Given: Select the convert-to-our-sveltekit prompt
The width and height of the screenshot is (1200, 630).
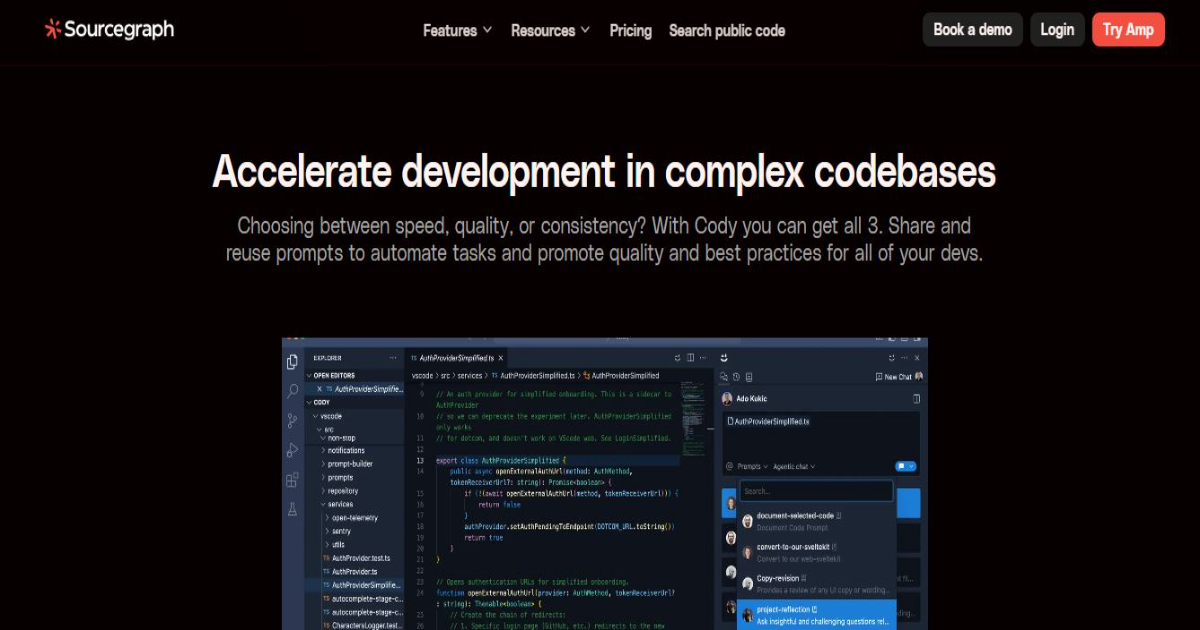Looking at the screenshot, I should click(x=817, y=552).
